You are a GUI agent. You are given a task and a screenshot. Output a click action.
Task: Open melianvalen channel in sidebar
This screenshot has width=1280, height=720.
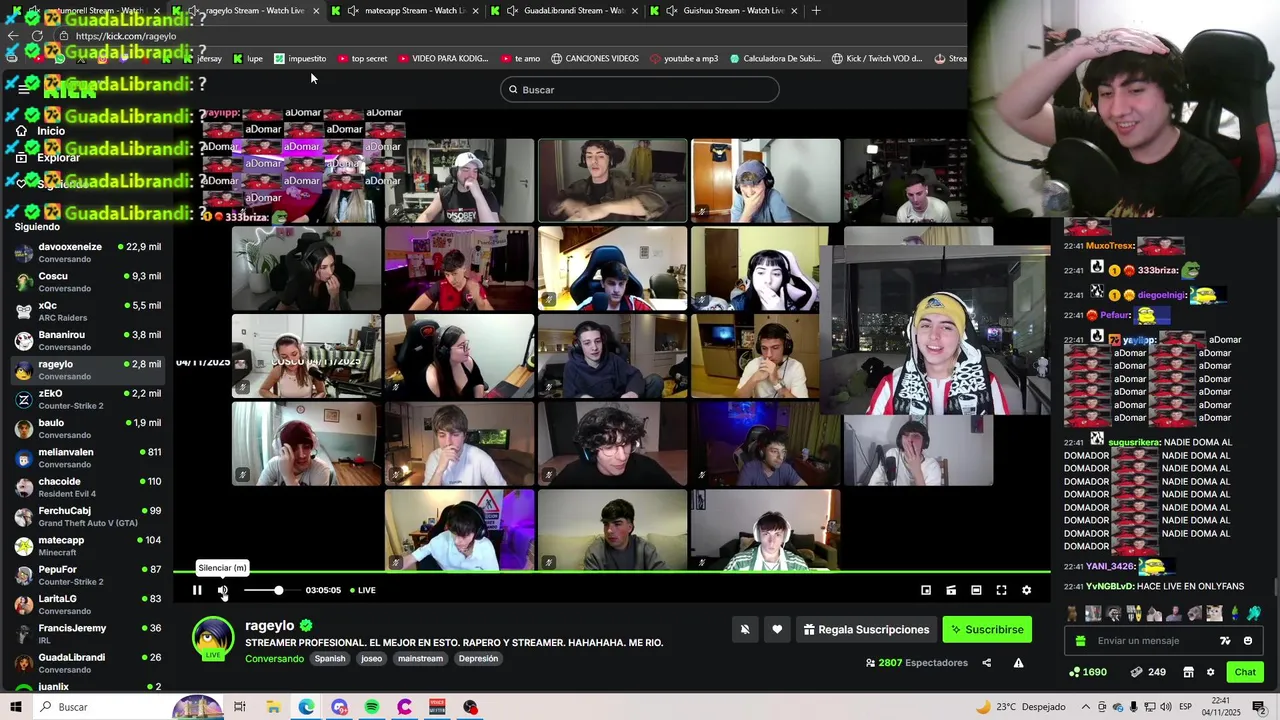(87, 458)
